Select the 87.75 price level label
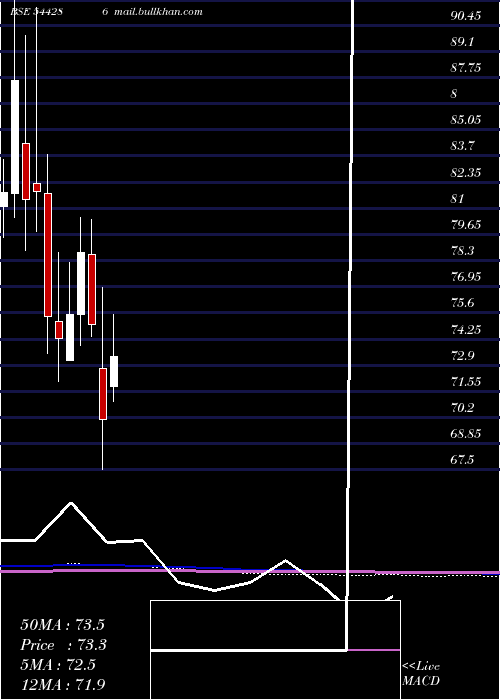 coord(466,68)
